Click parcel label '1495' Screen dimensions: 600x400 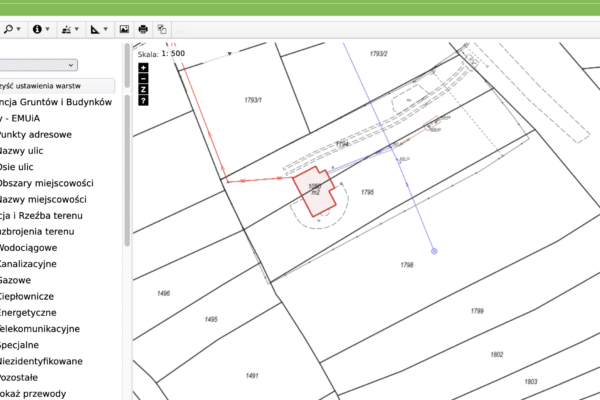211,319
